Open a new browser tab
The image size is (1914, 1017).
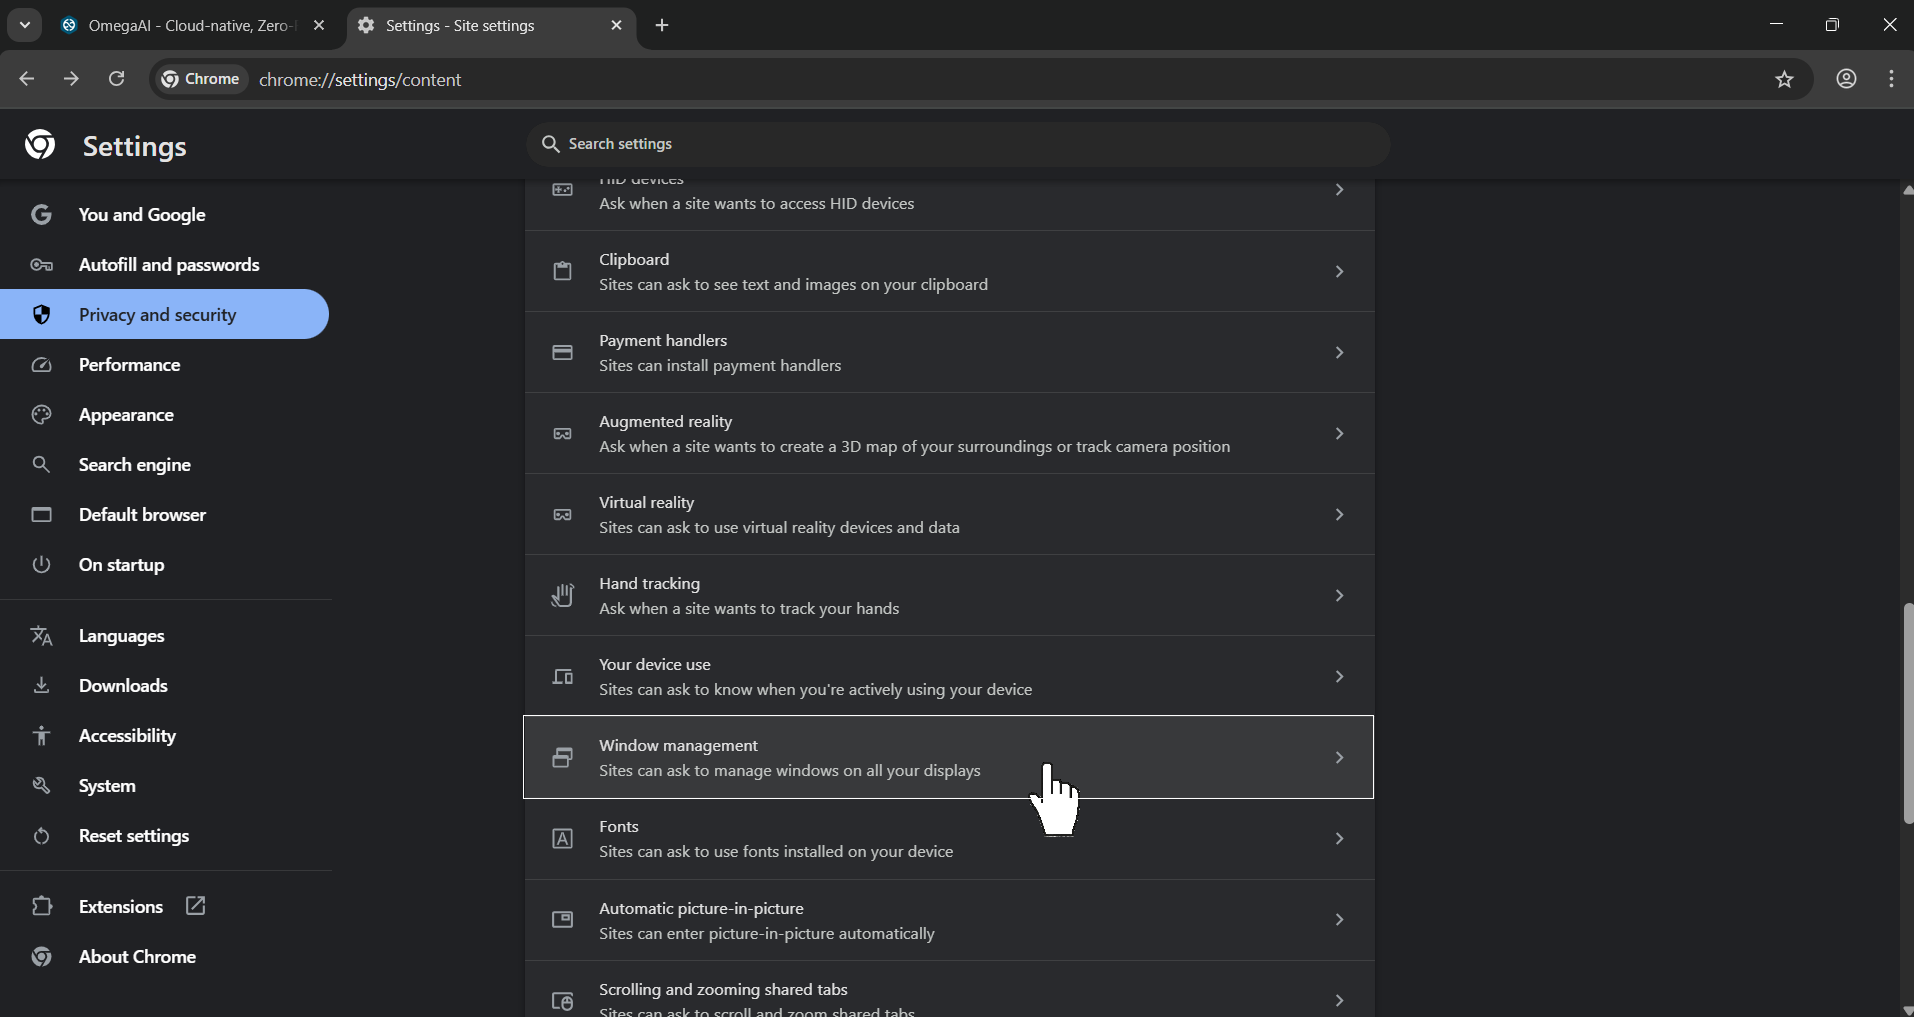coord(663,25)
